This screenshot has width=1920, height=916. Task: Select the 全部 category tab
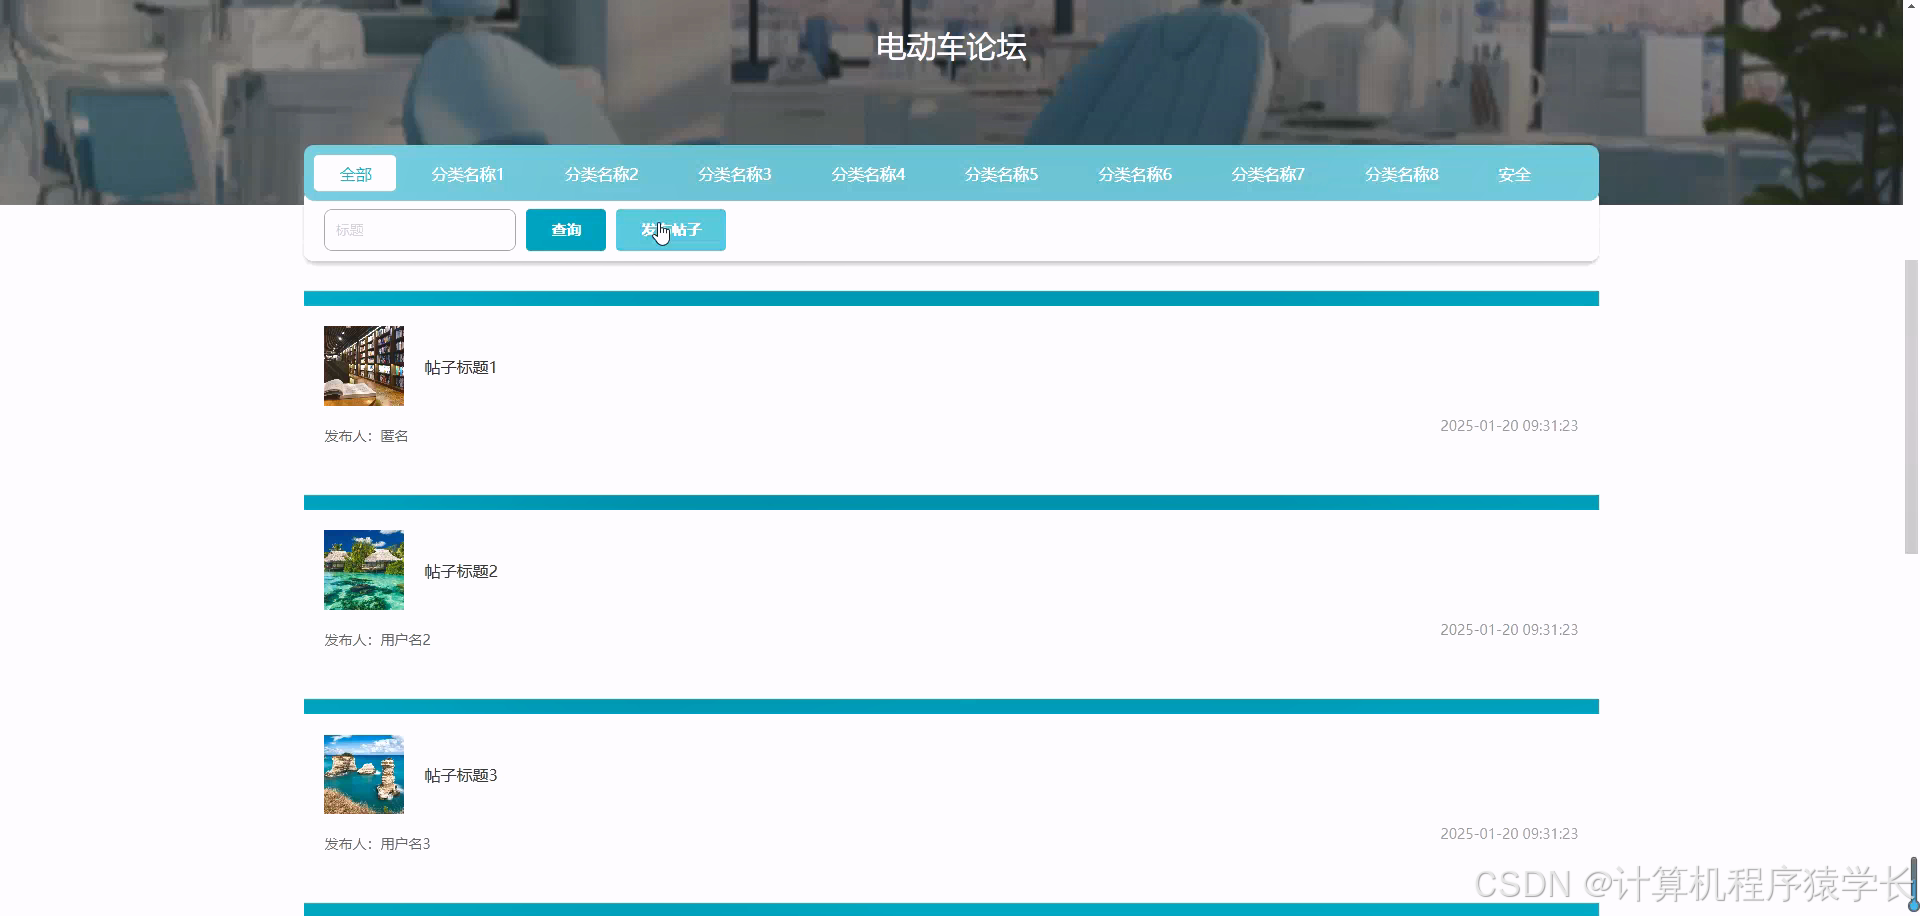[355, 173]
